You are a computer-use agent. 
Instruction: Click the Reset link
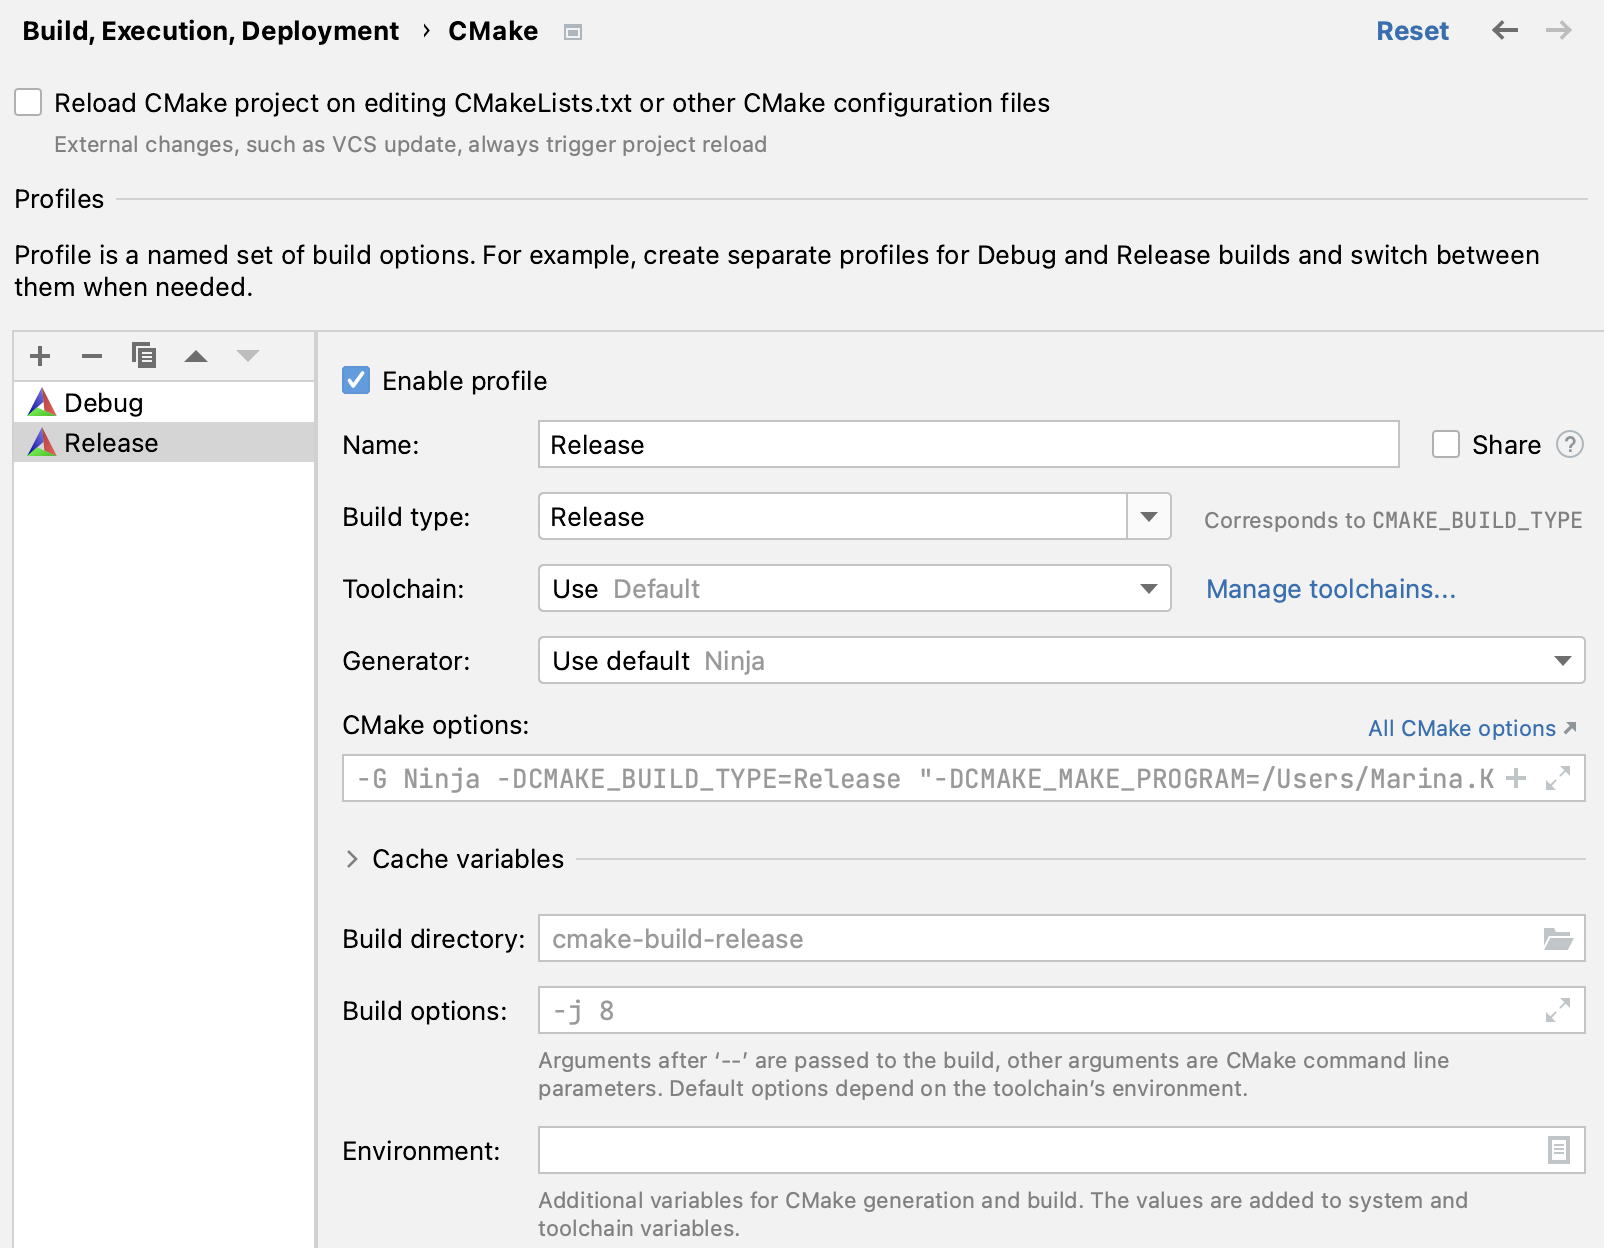click(1412, 31)
